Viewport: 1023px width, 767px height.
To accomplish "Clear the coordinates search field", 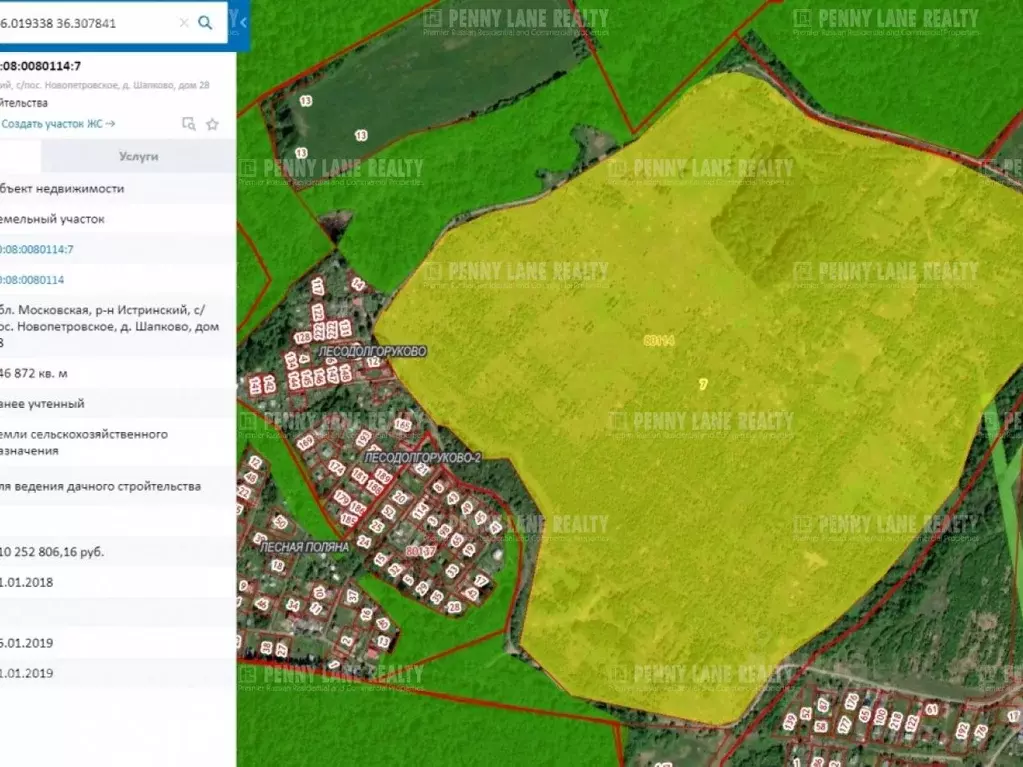I will point(184,22).
